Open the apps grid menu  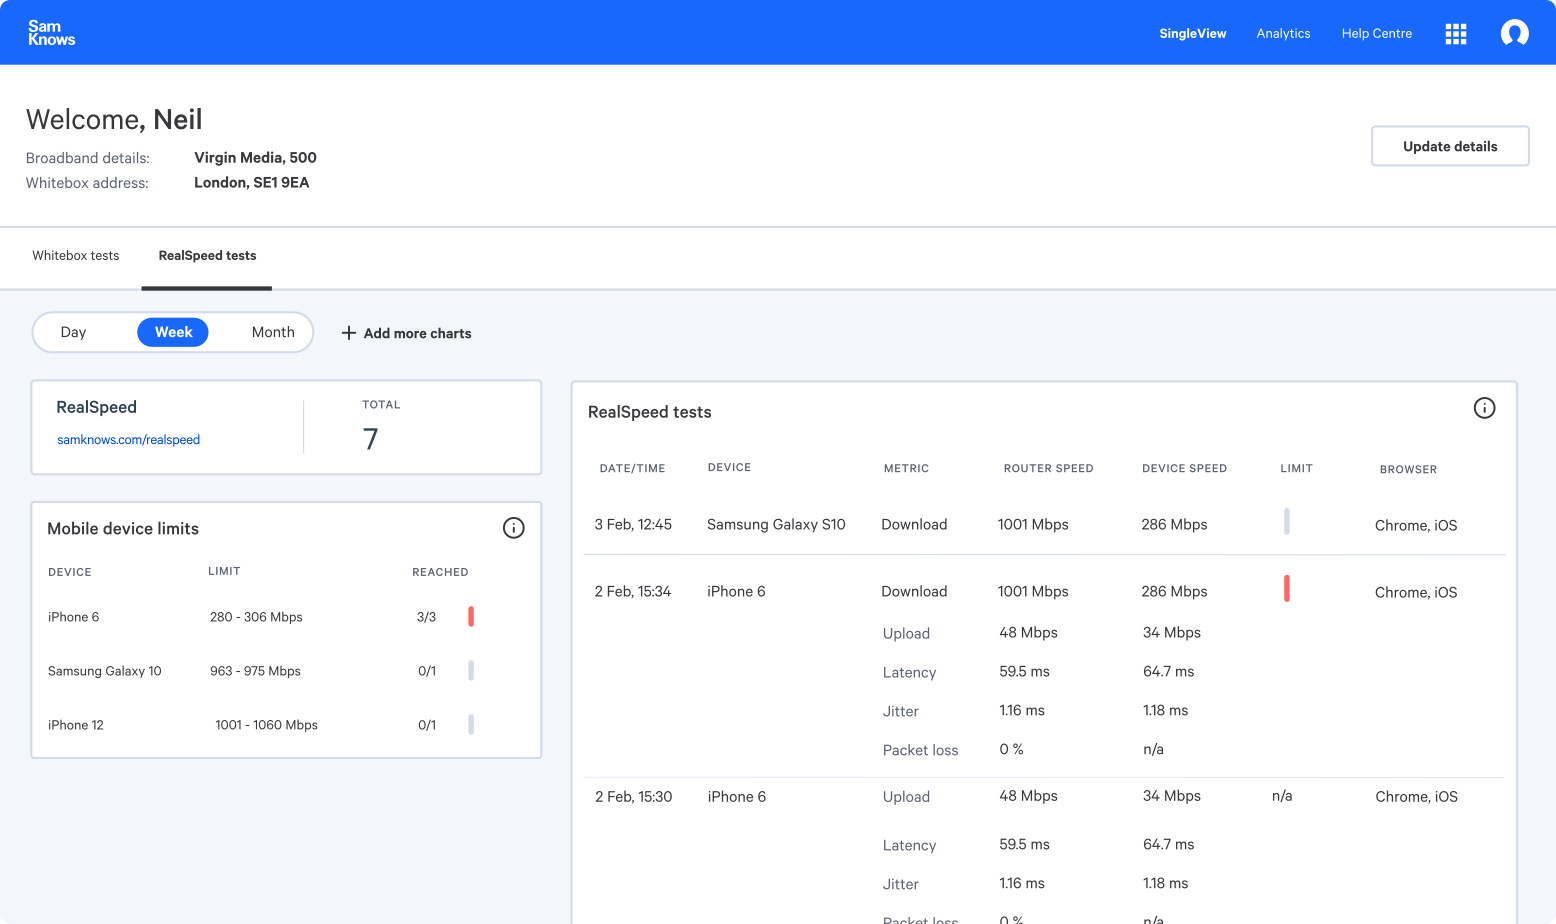[x=1456, y=34]
